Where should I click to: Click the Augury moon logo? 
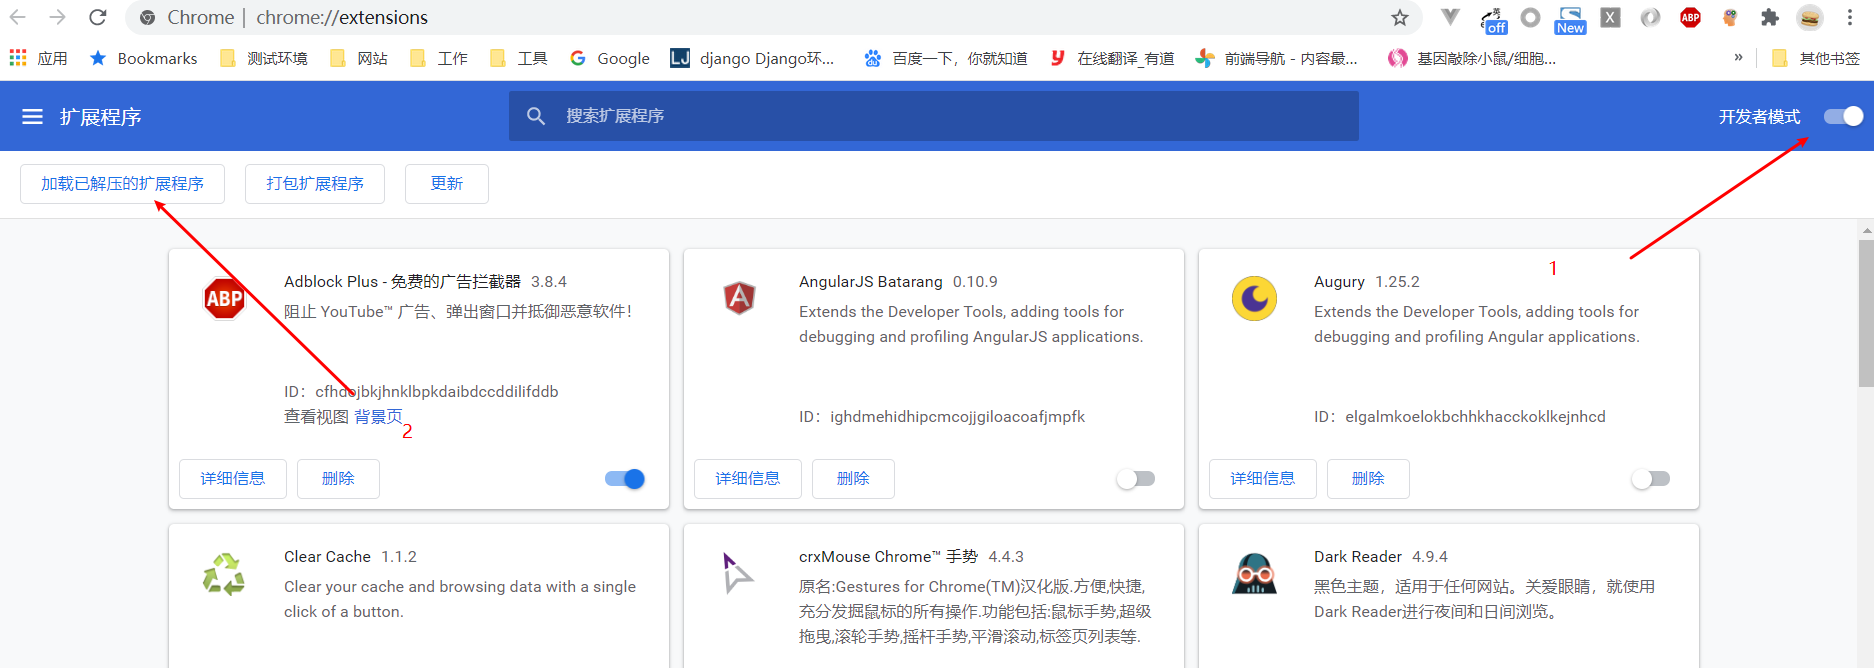[1254, 298]
